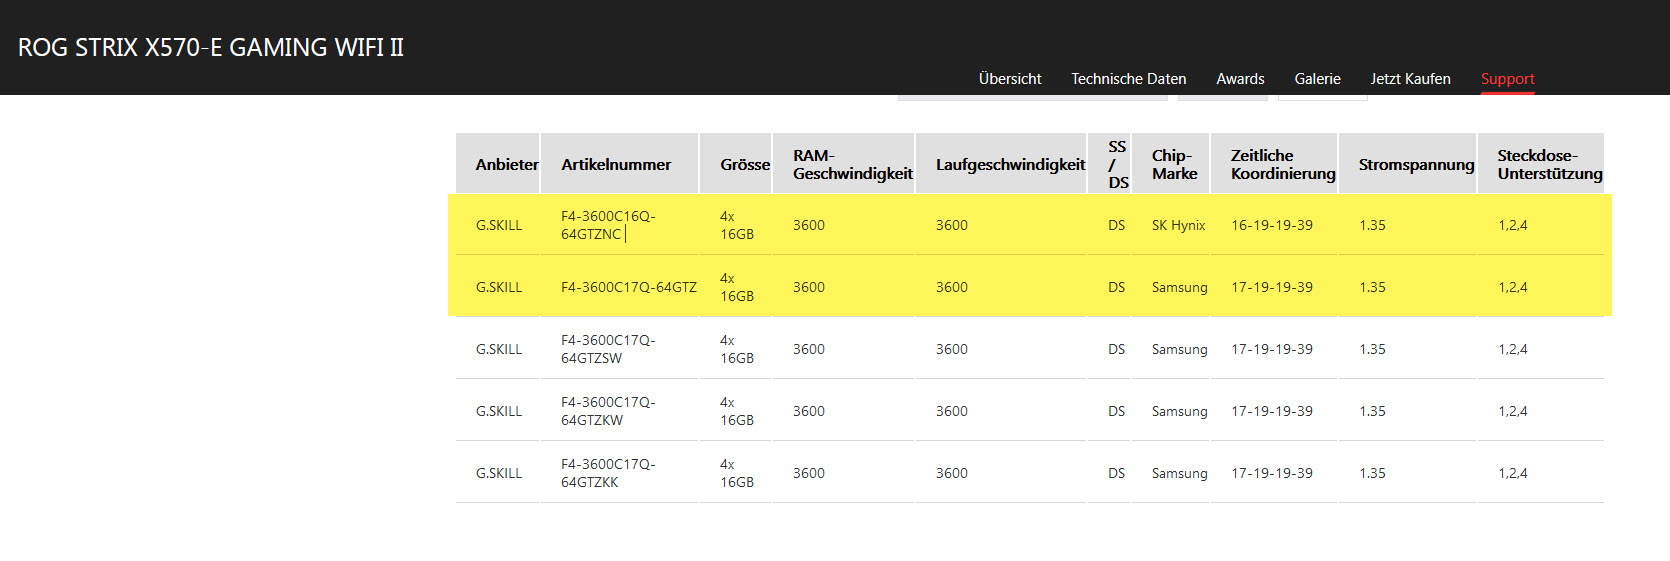This screenshot has height=561, width=1670.
Task: Click SK Hynix chip brand cell
Action: pyautogui.click(x=1178, y=225)
